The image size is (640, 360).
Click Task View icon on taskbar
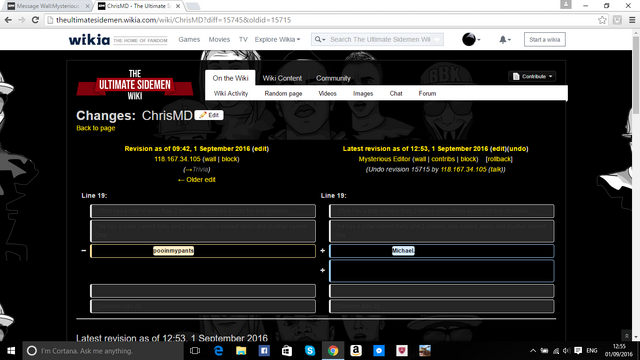[x=195, y=351]
